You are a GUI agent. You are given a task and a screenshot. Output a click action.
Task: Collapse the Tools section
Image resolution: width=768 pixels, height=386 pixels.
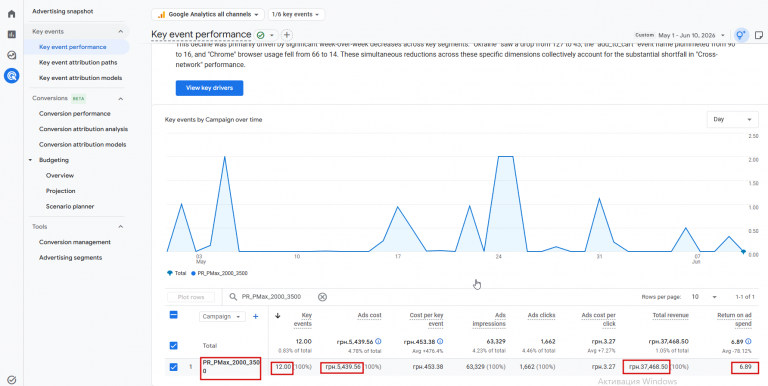(x=120, y=227)
